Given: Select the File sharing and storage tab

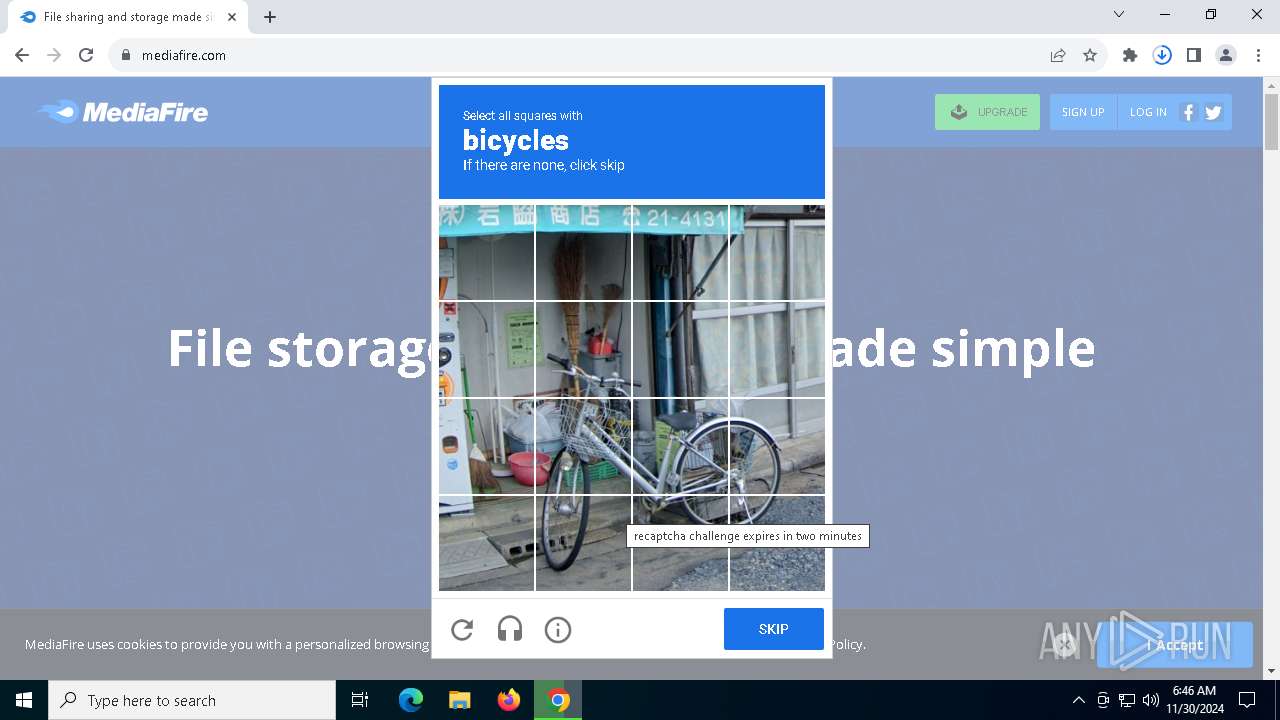Looking at the screenshot, I should (128, 17).
